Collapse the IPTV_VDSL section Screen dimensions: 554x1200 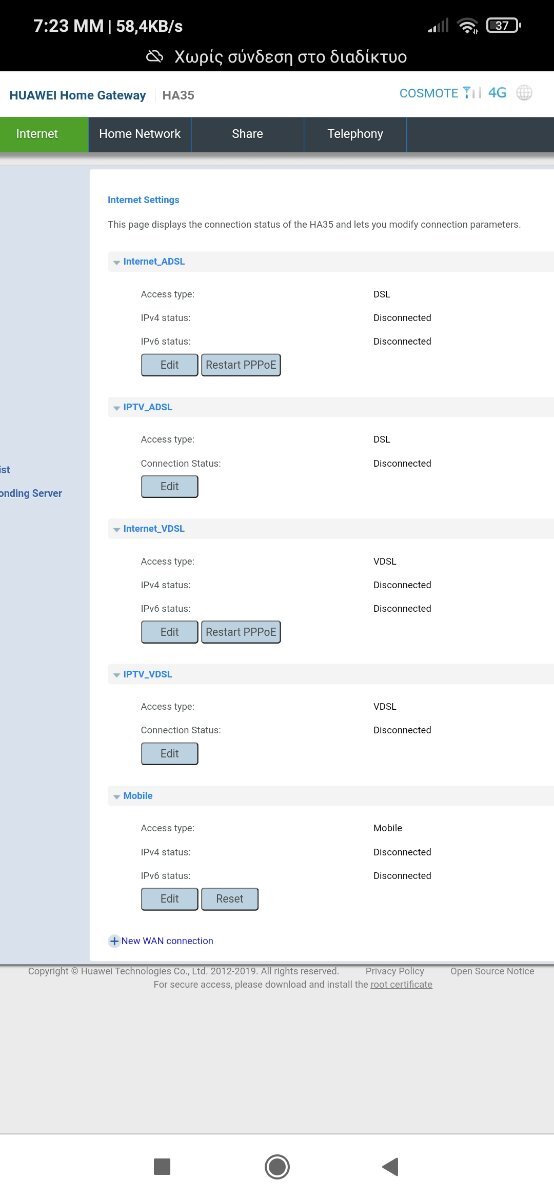pos(117,675)
